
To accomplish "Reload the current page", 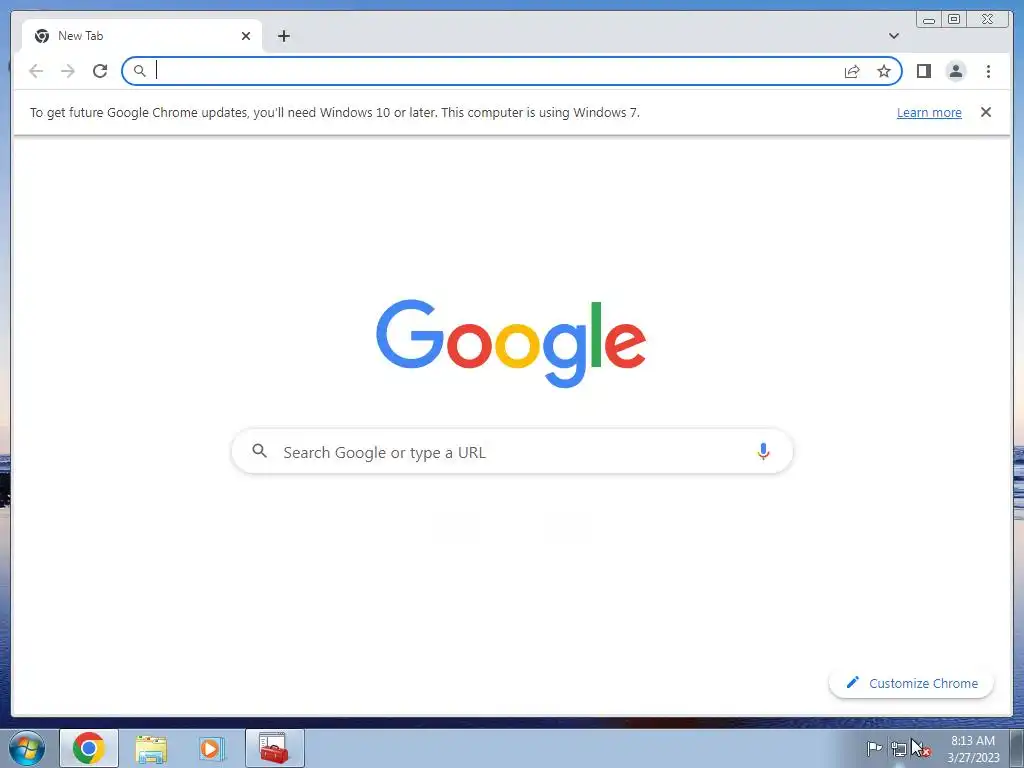I will click(x=100, y=71).
